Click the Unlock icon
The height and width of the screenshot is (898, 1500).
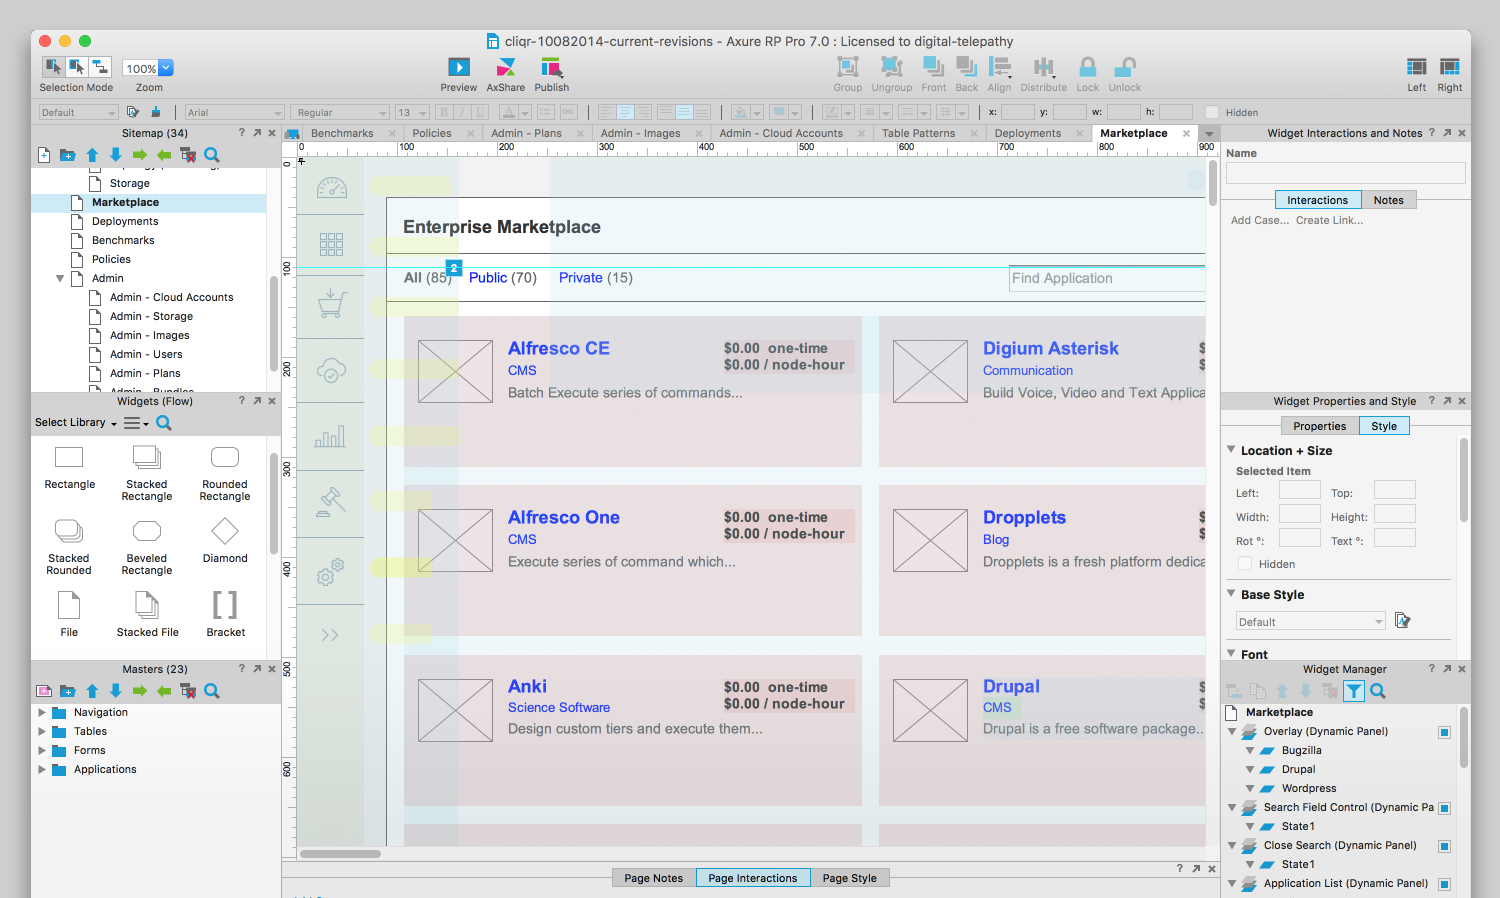pyautogui.click(x=1124, y=67)
